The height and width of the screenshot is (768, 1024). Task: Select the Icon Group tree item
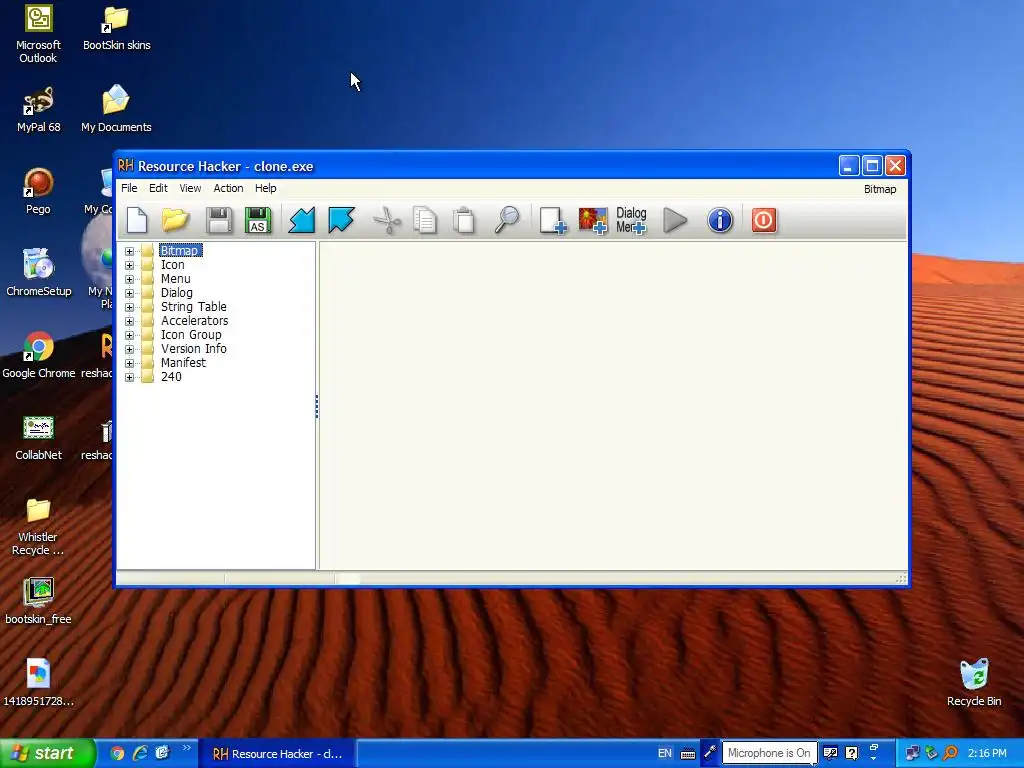point(191,335)
